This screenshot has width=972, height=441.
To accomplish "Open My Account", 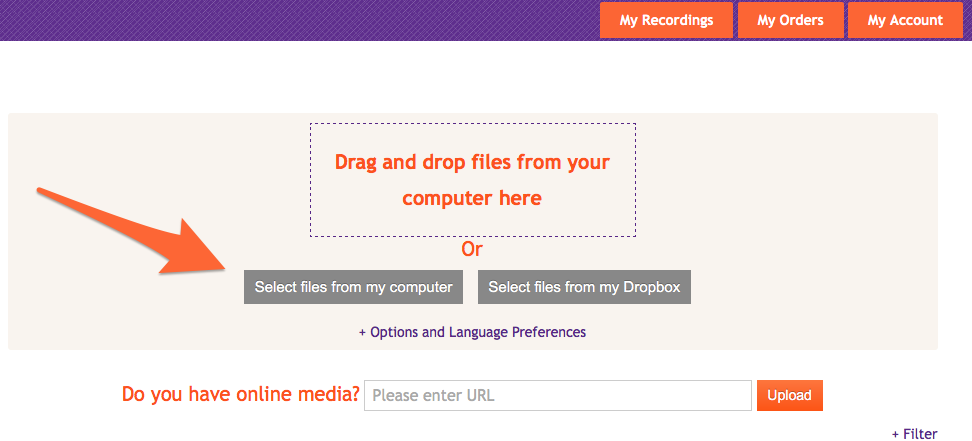I will click(x=905, y=20).
